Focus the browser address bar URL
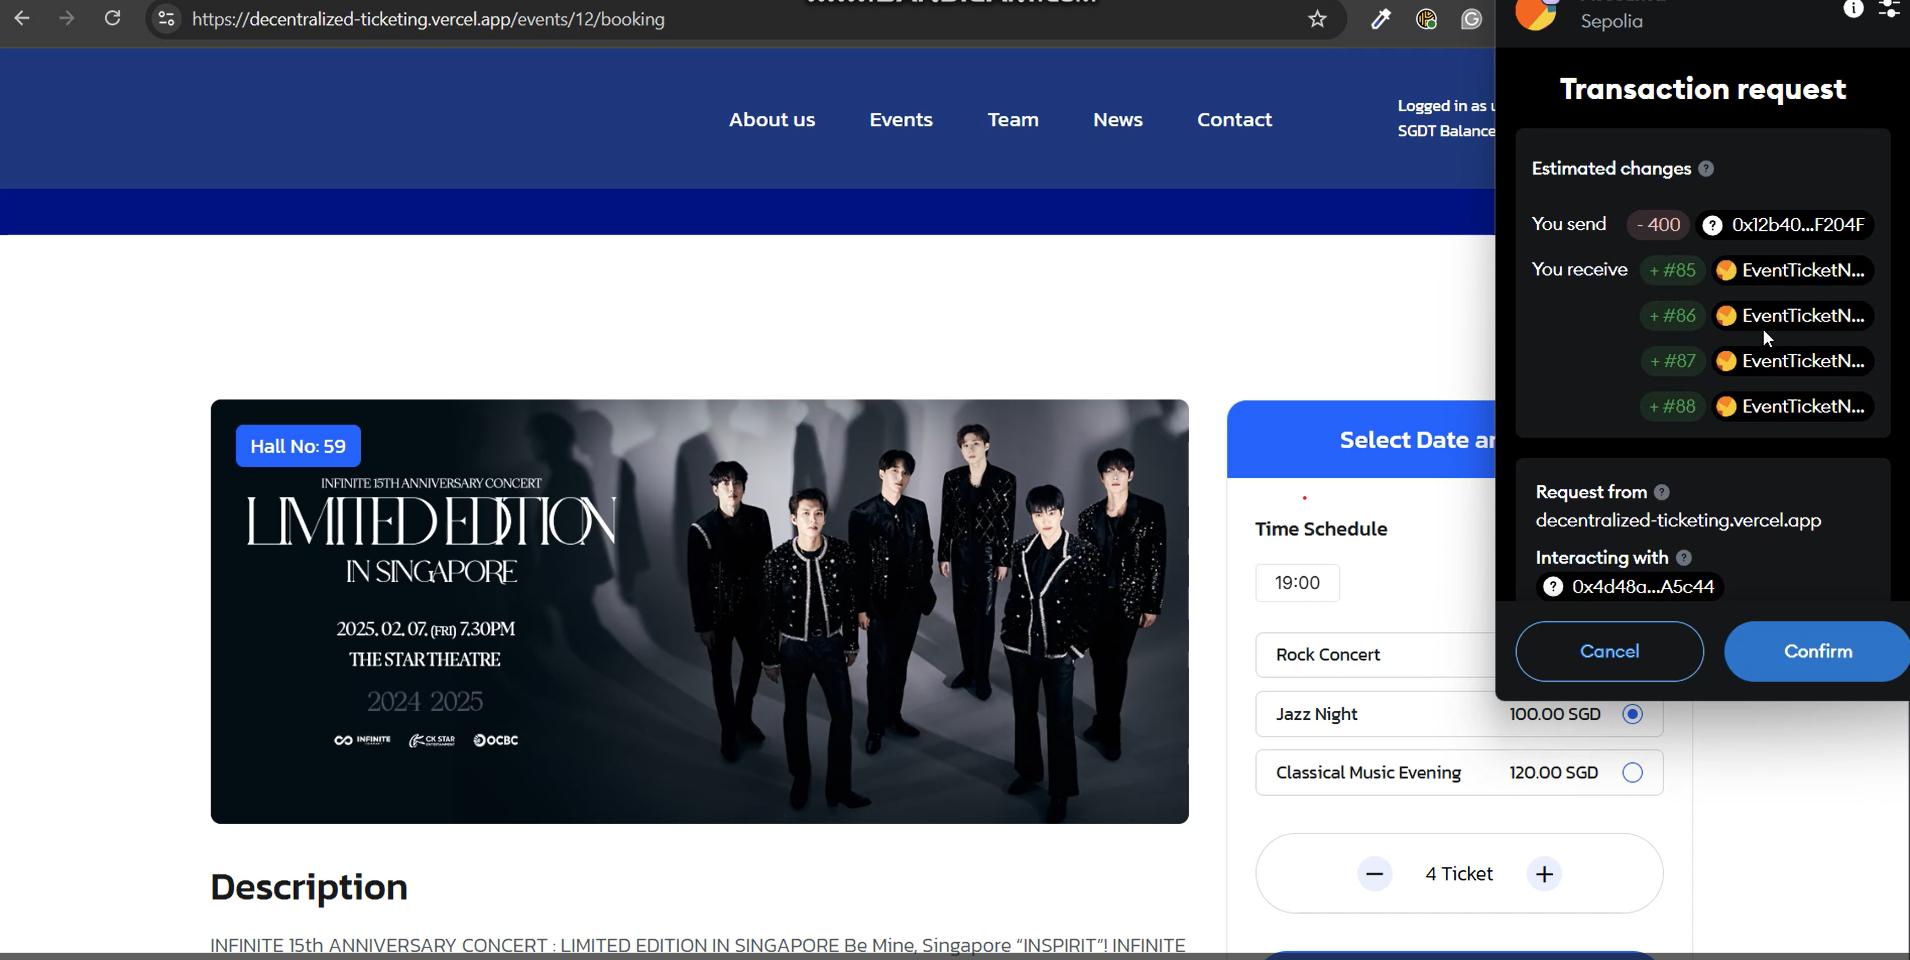 [x=428, y=19]
